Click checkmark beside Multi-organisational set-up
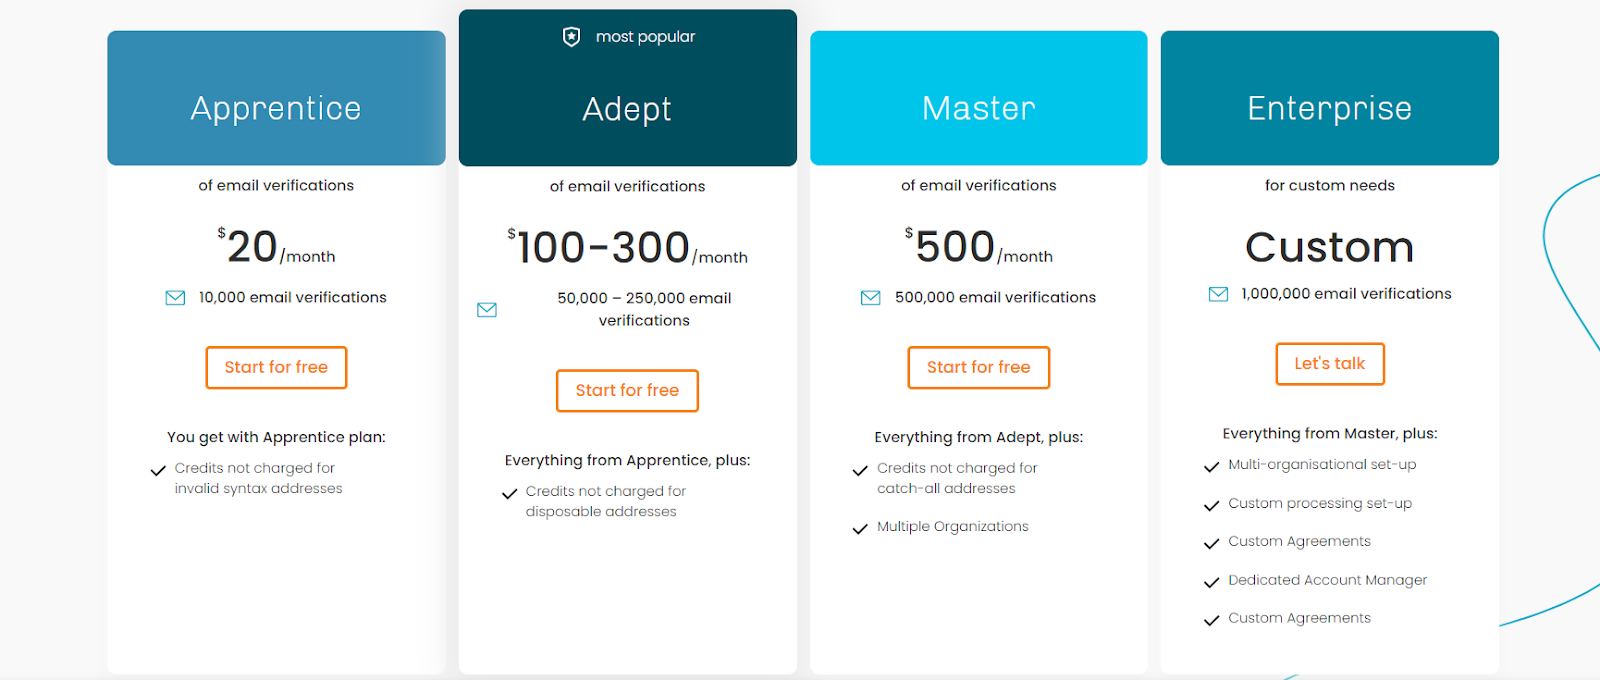1600x680 pixels. pyautogui.click(x=1211, y=466)
